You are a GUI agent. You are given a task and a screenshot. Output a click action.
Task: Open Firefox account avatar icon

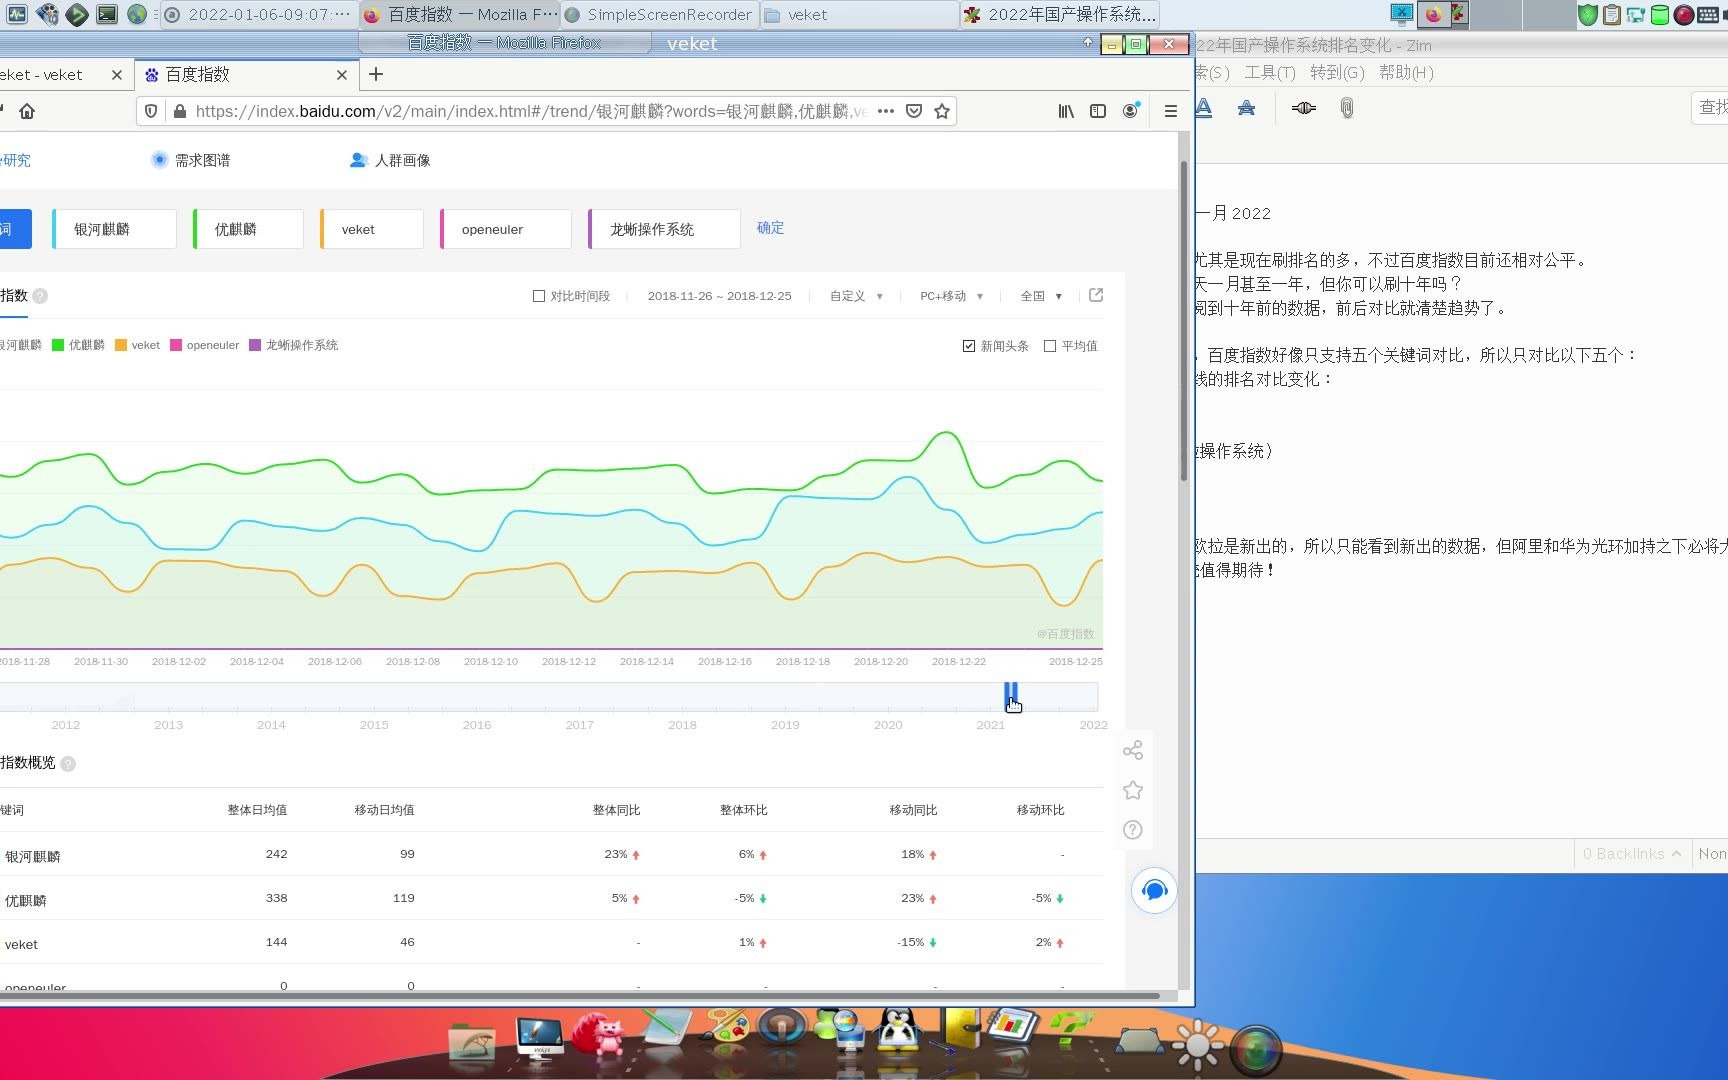[1130, 111]
